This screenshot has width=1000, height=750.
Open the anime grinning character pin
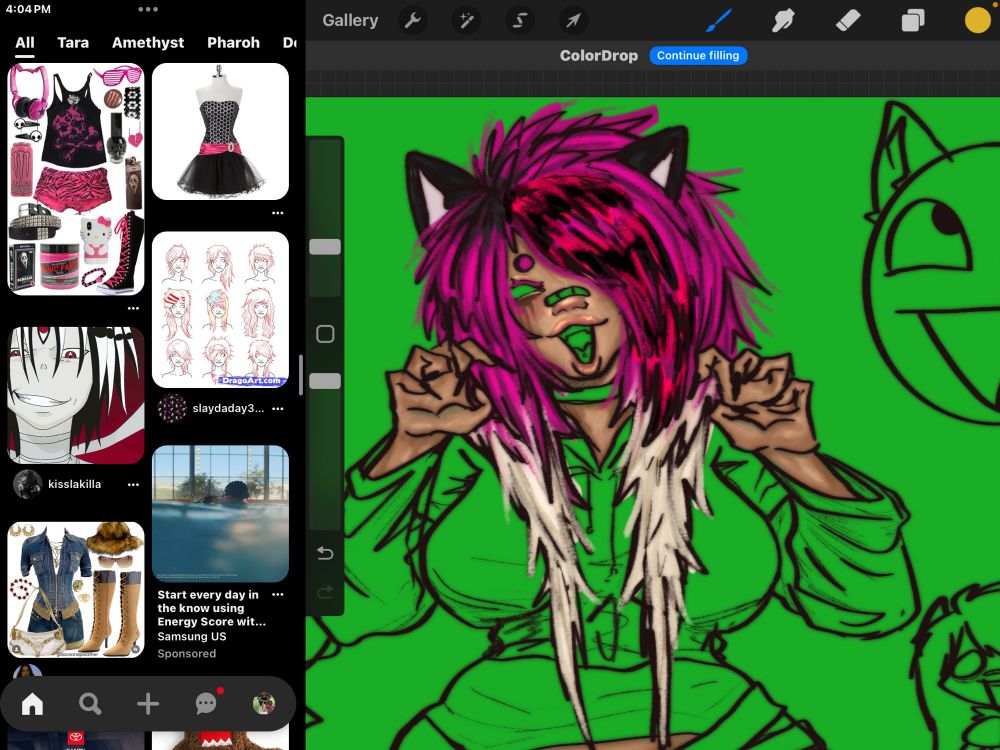pyautogui.click(x=76, y=395)
